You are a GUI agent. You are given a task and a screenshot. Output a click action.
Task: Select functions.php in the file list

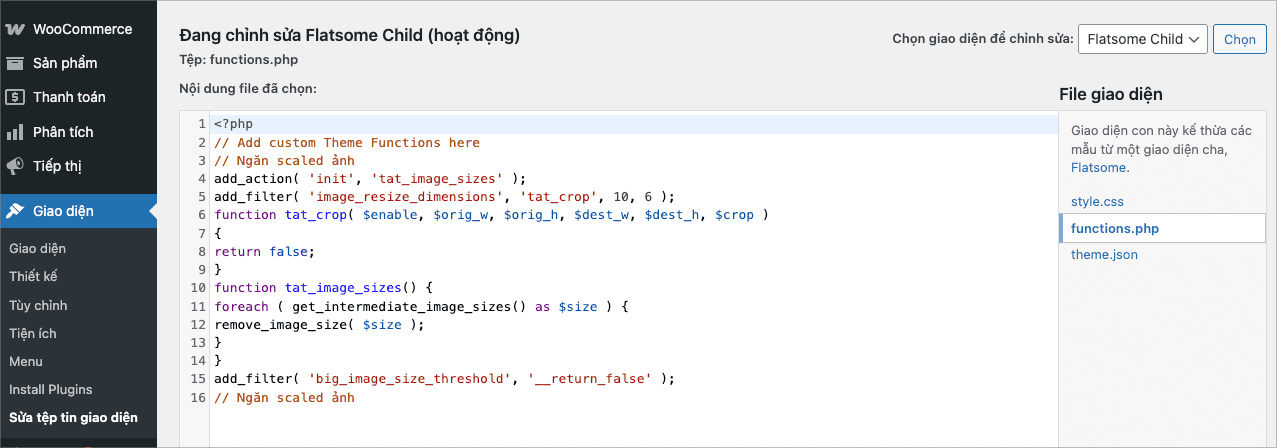1115,228
